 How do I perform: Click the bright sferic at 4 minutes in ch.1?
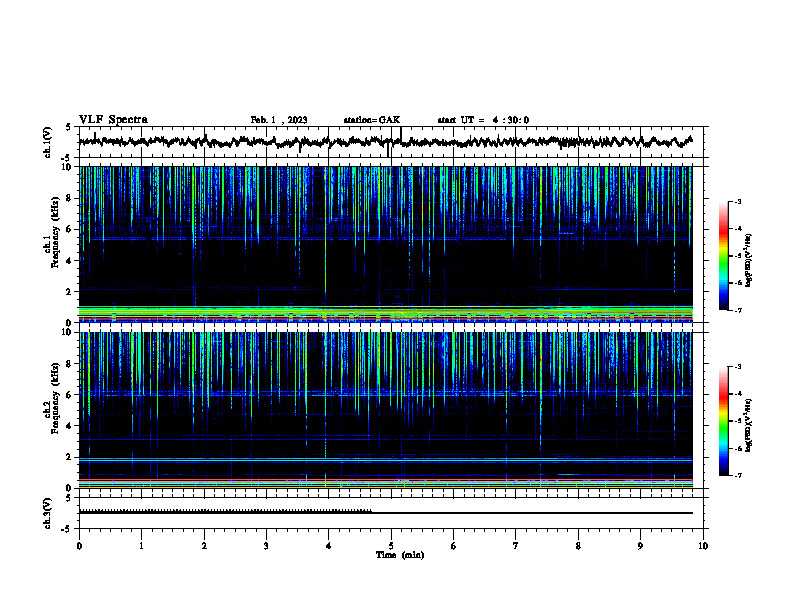tap(325, 237)
